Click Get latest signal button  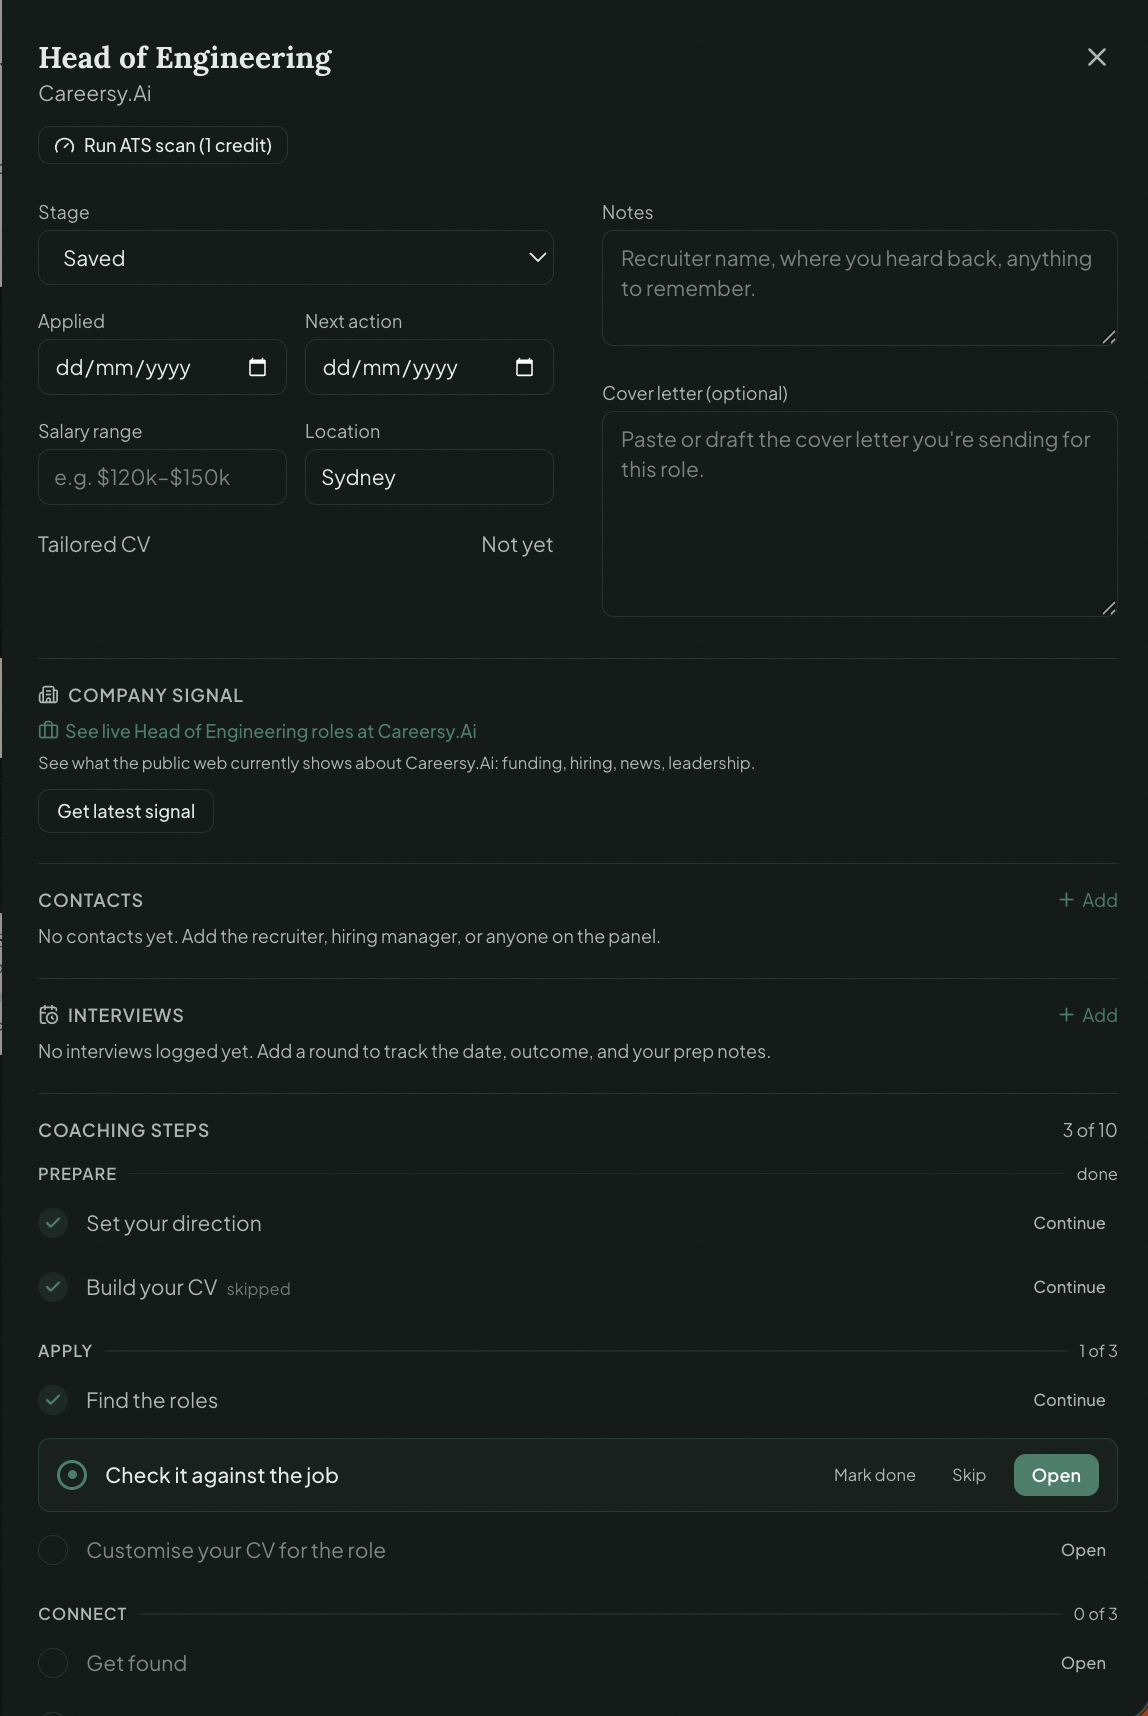(x=126, y=811)
